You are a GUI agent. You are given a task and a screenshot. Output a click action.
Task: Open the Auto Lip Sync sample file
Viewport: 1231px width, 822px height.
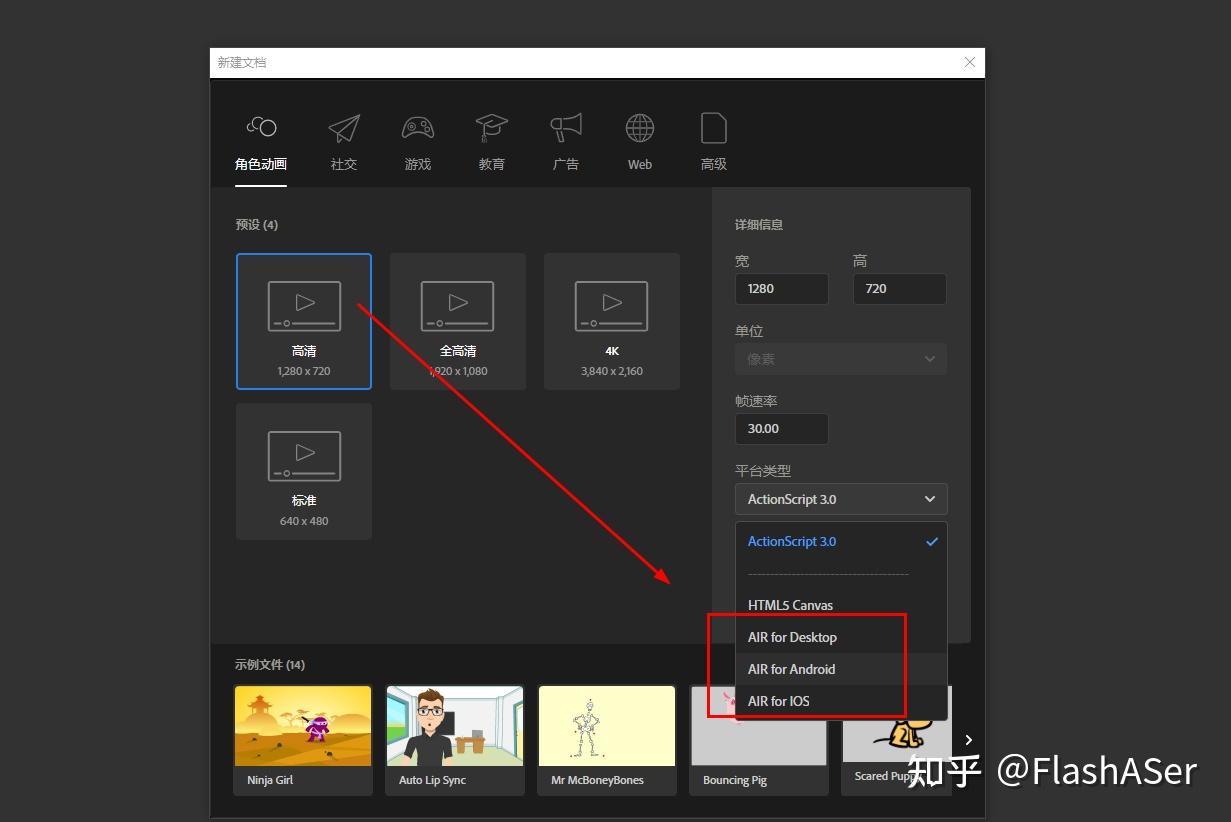[x=455, y=740]
